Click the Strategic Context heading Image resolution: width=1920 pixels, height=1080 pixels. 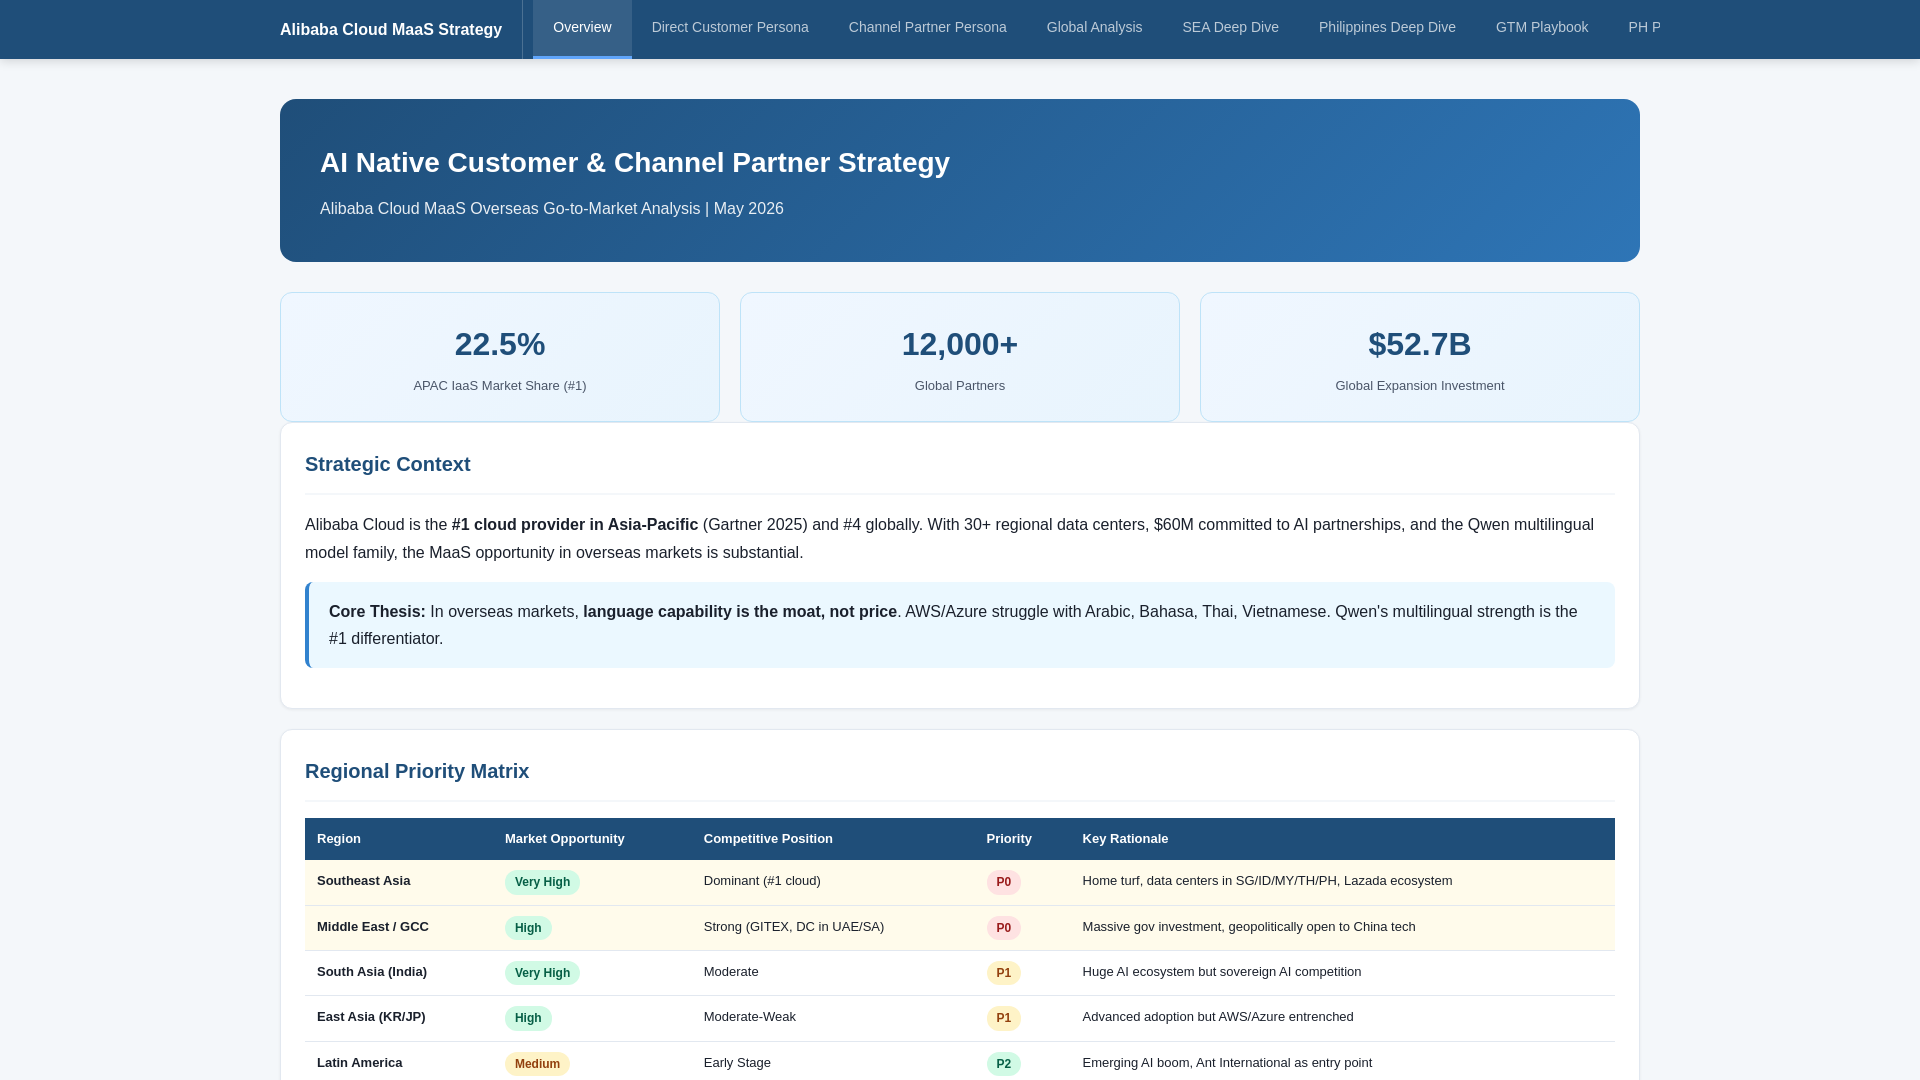tap(388, 464)
